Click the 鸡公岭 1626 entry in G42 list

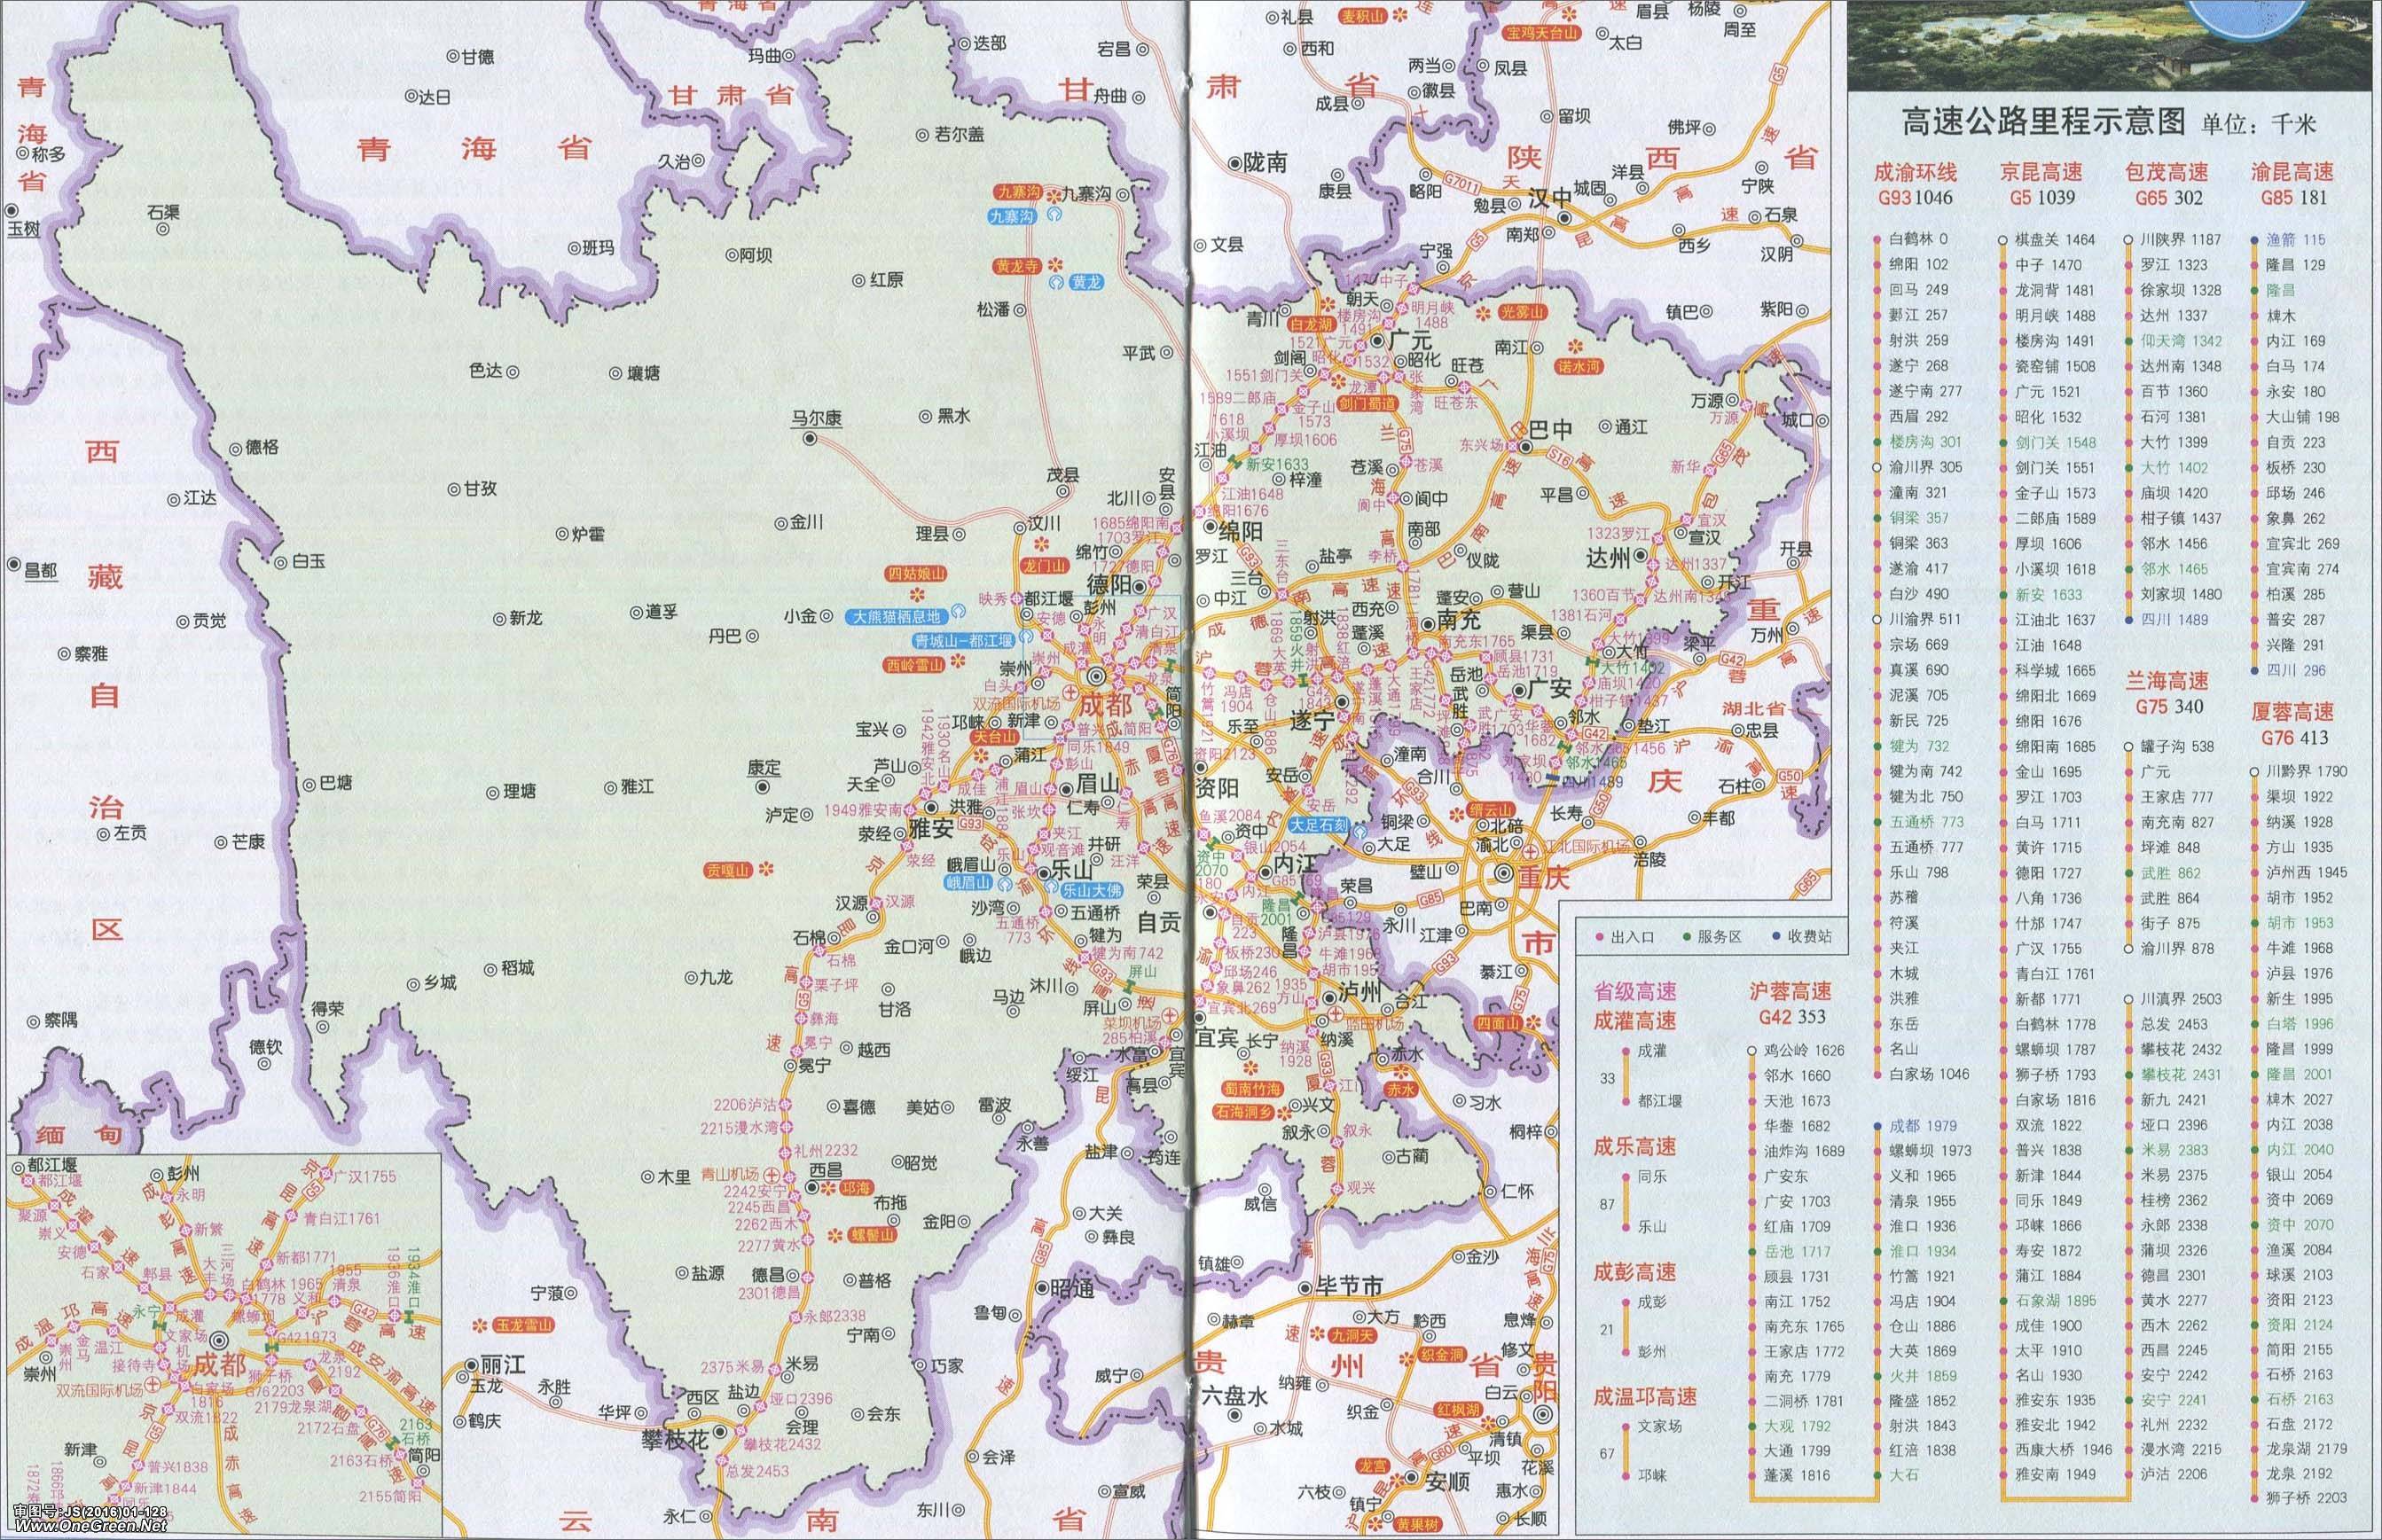[1803, 1051]
